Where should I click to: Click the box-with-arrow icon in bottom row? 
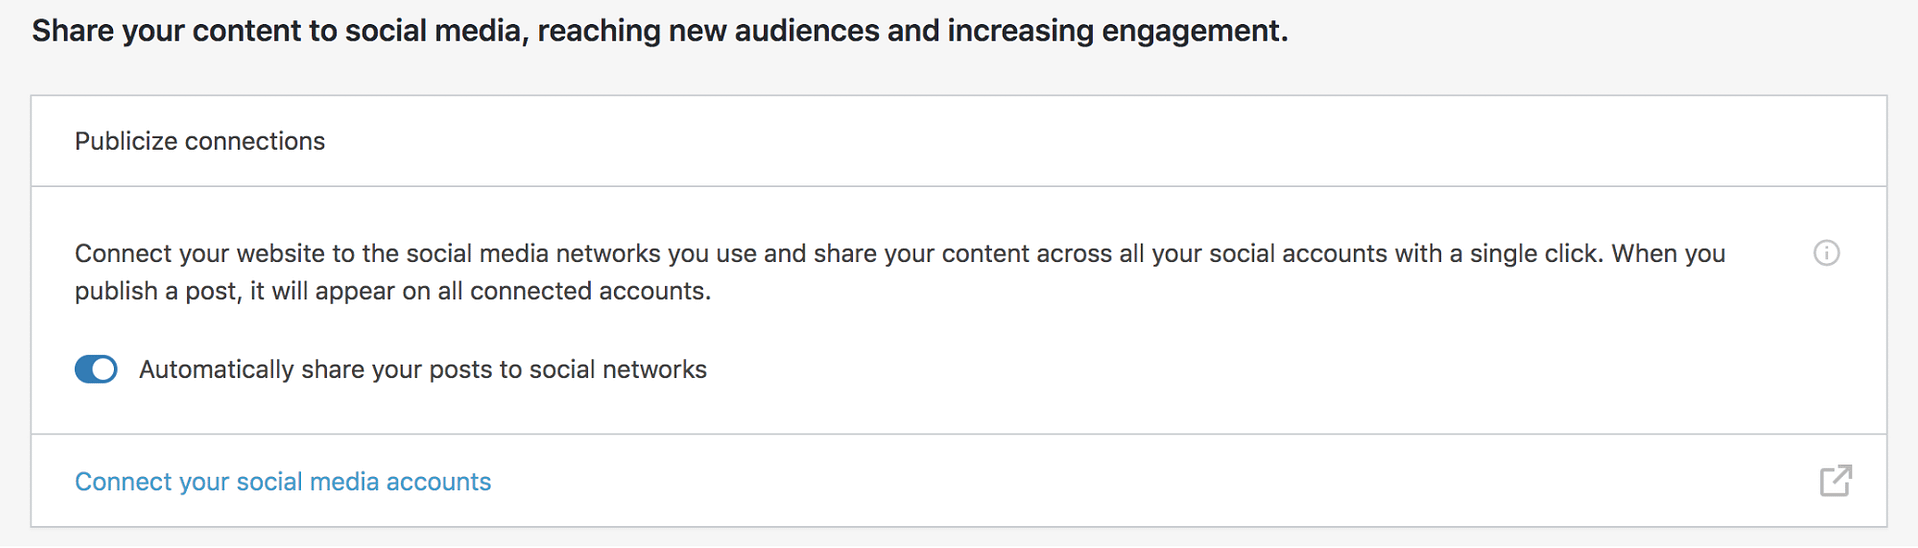pos(1835,481)
